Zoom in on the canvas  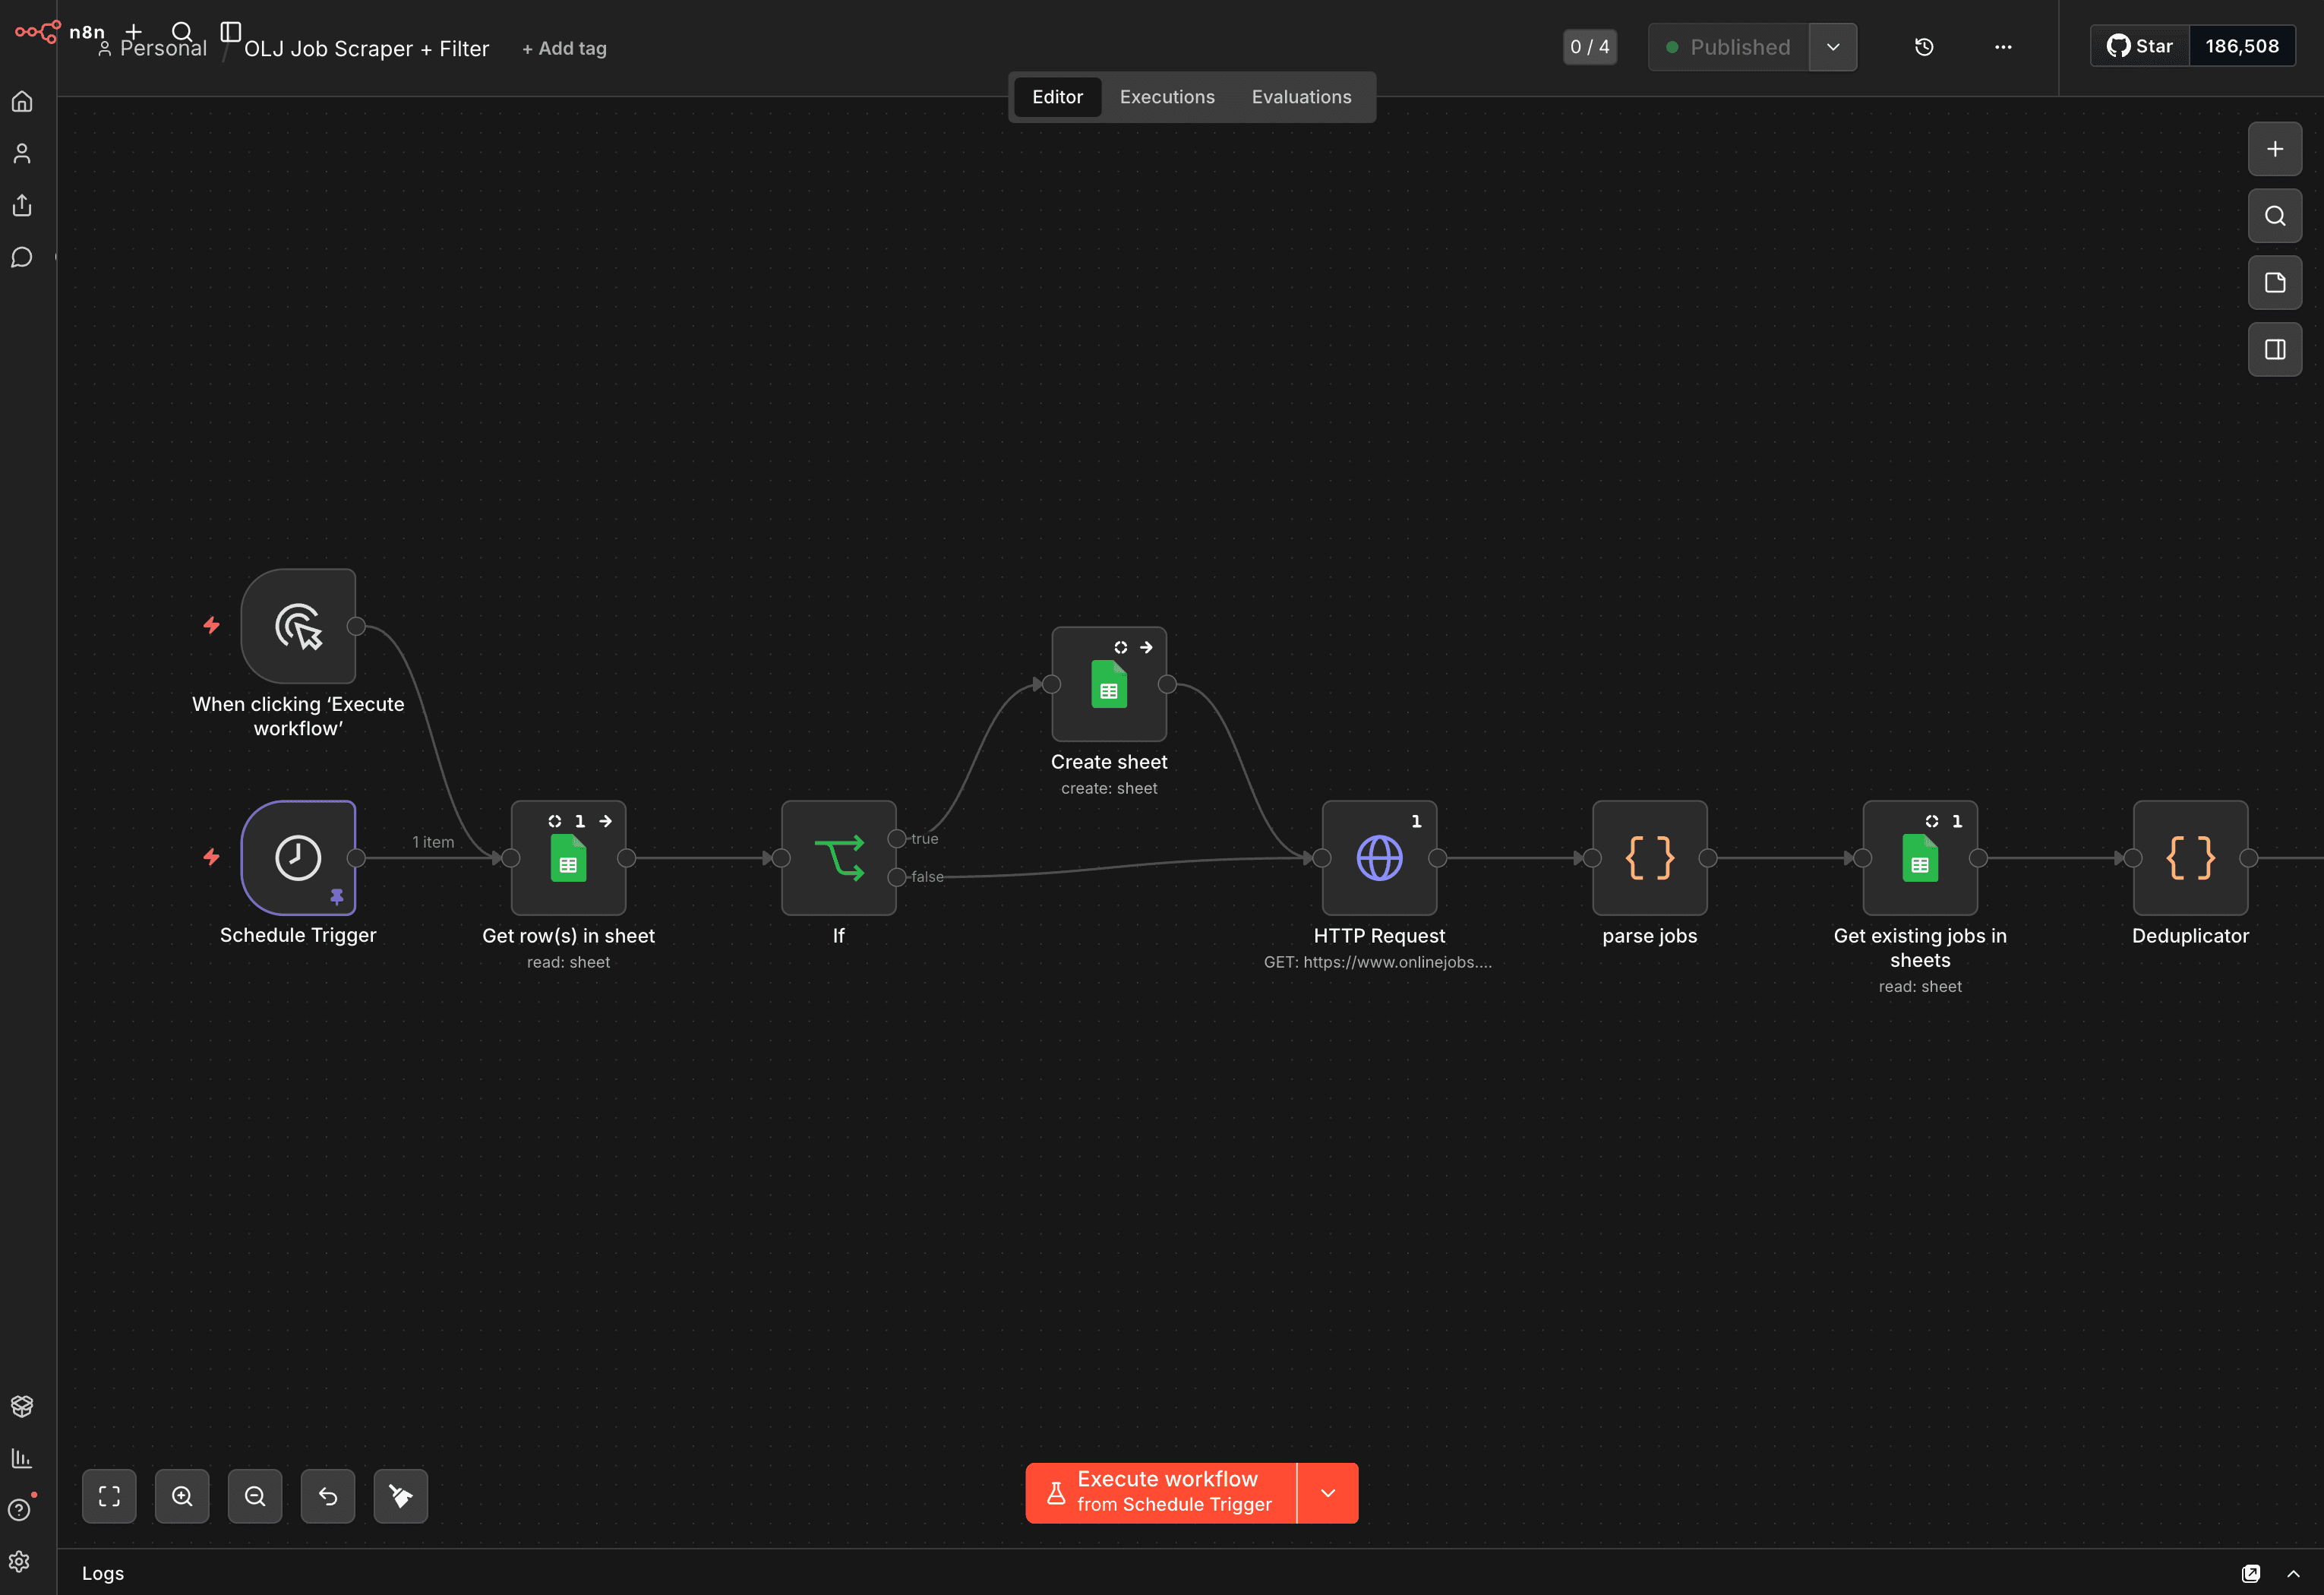182,1496
